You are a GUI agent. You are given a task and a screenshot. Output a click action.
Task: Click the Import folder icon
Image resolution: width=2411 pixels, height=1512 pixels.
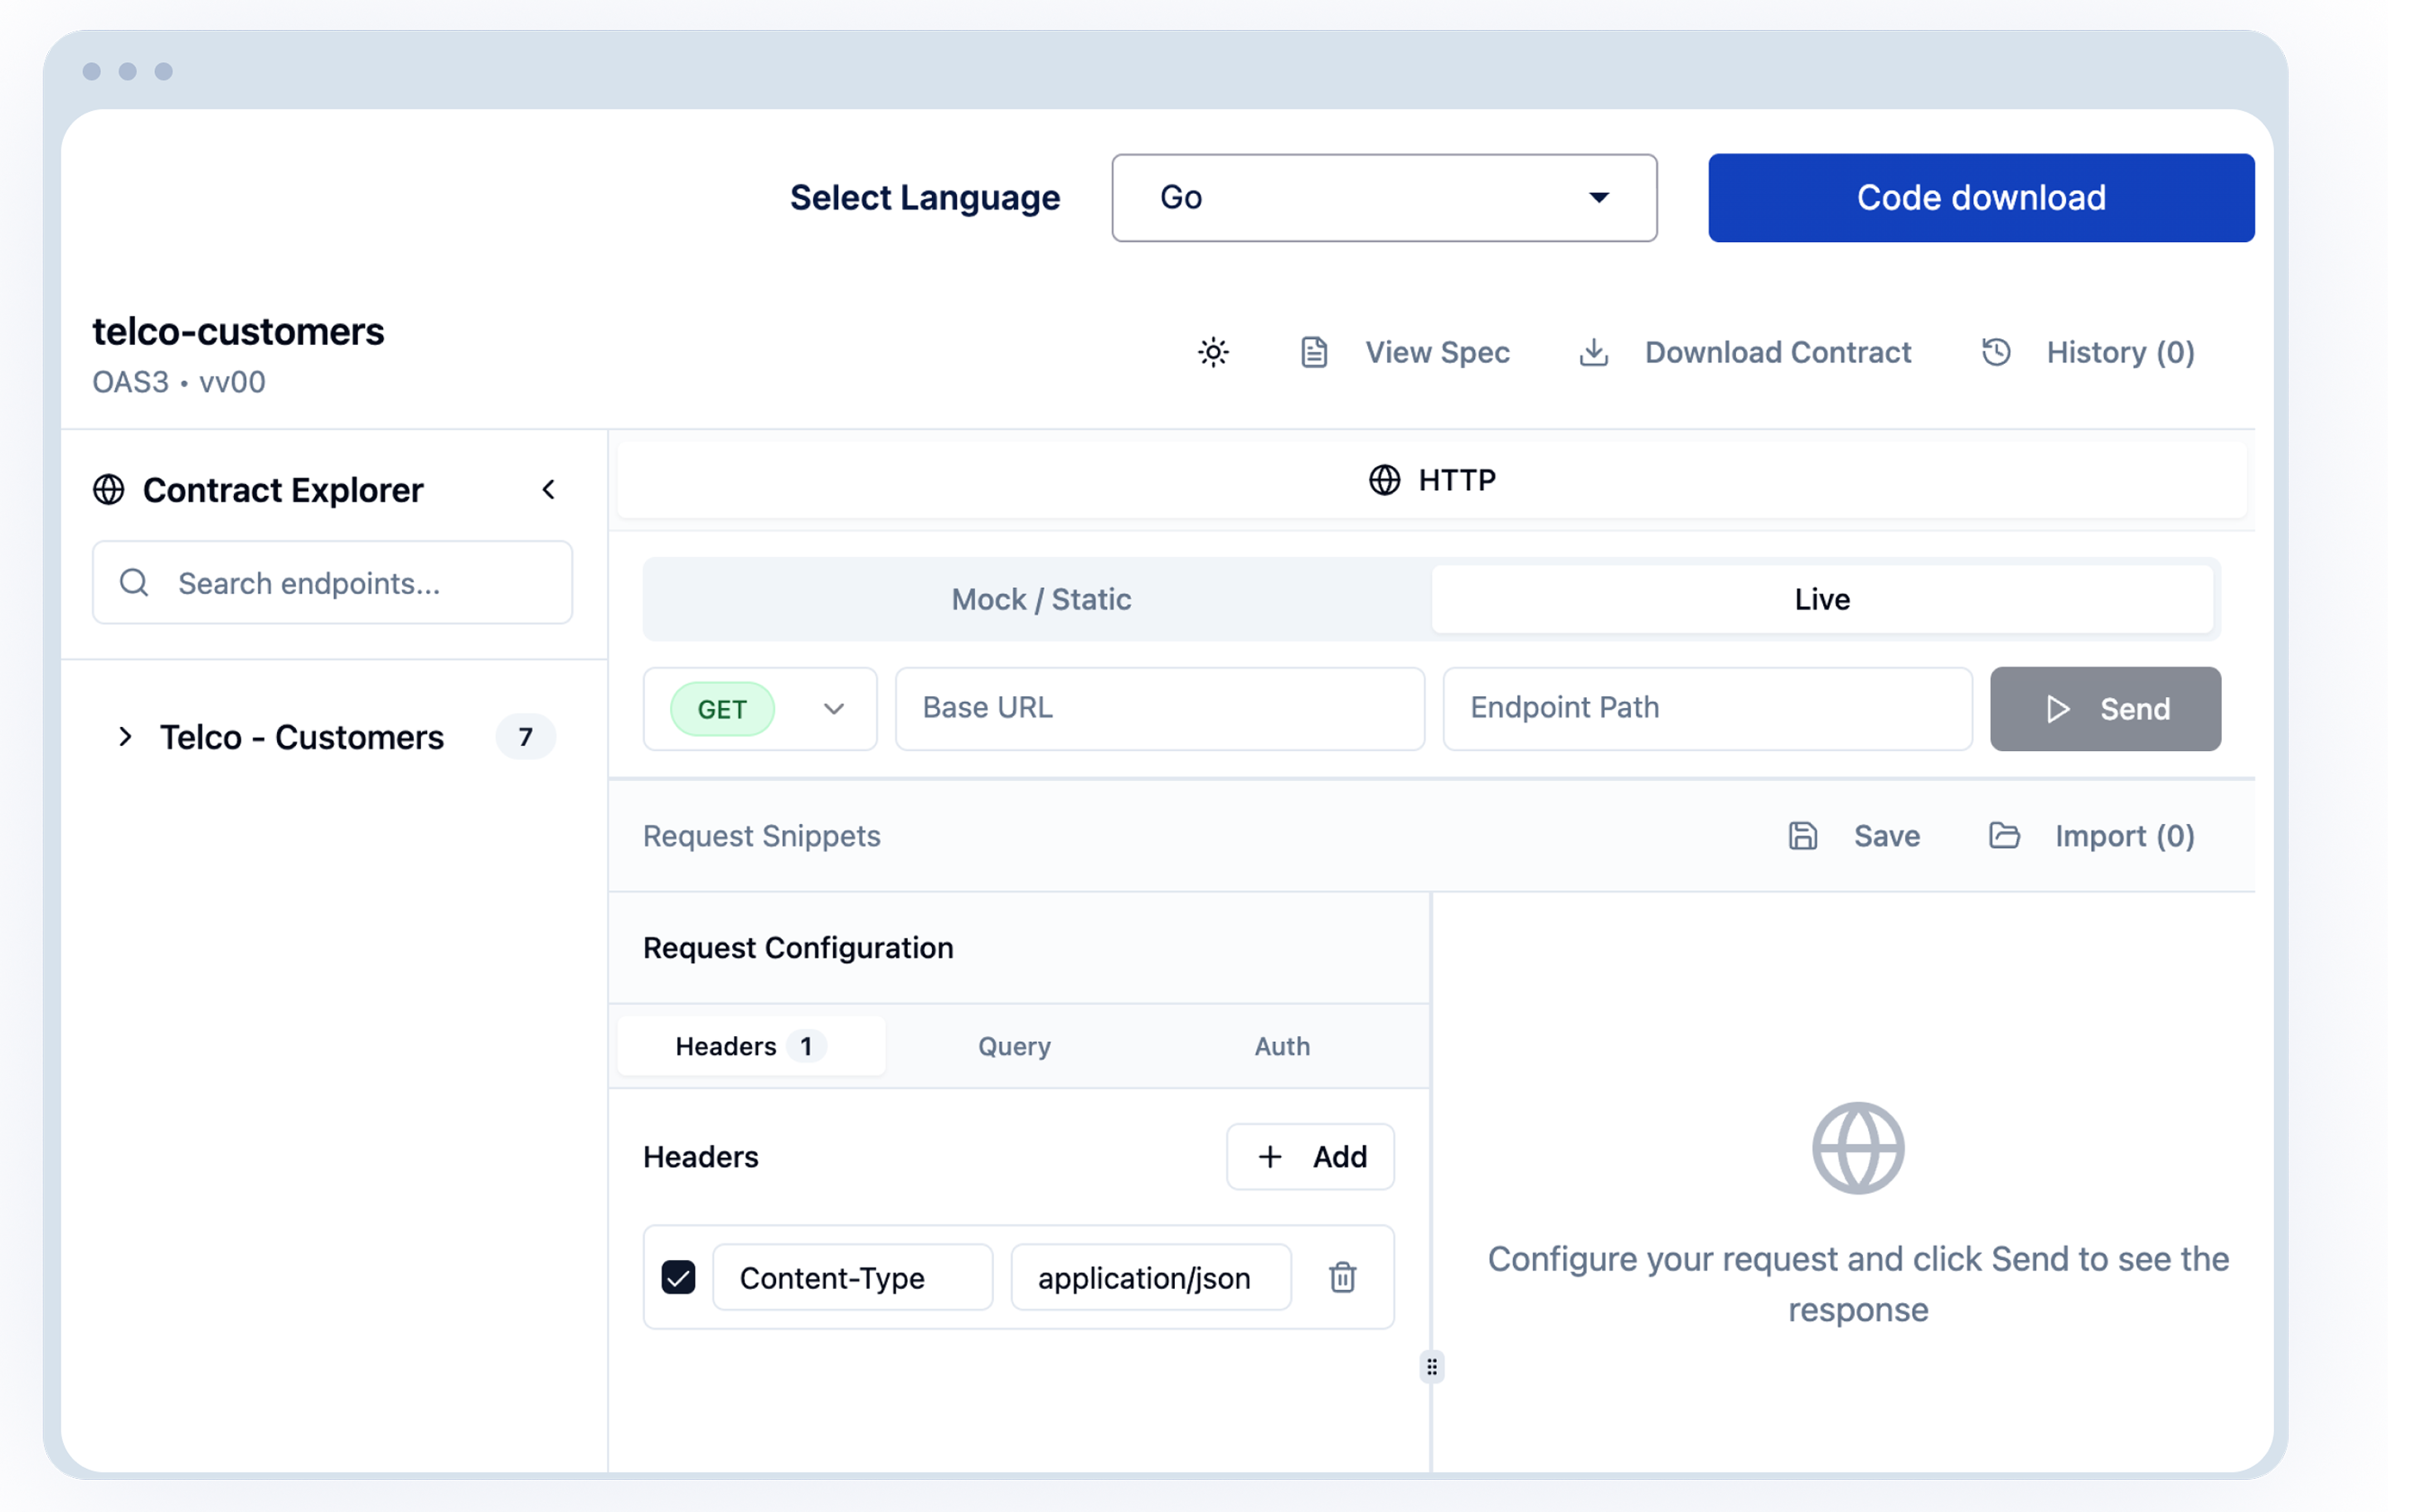[2004, 836]
